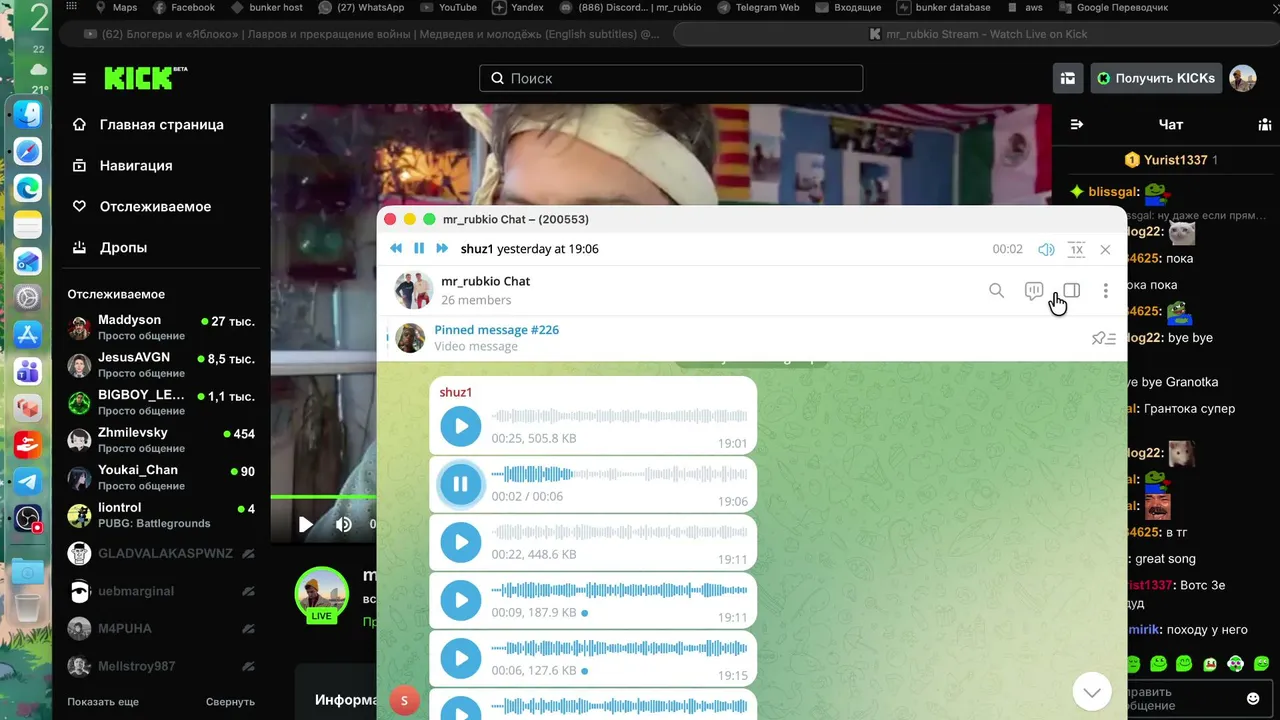Screen dimensions: 1280x720
Task: Open Safari from the Dock
Action: click(28, 151)
